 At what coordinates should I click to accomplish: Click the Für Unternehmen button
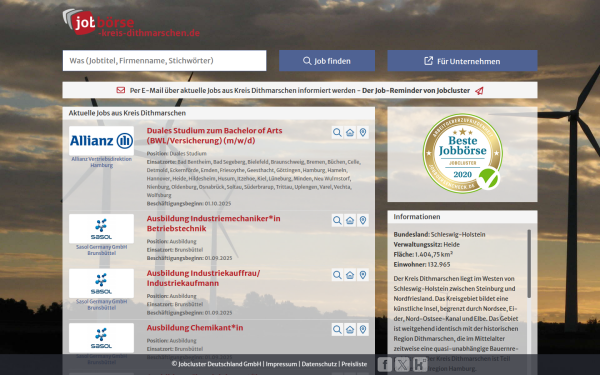point(462,61)
